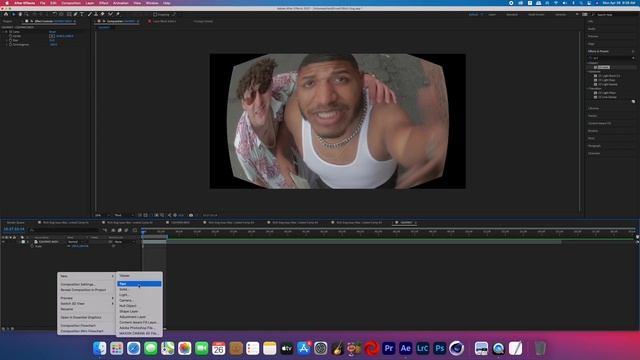Open Premiere Pro from the dock

coord(389,348)
